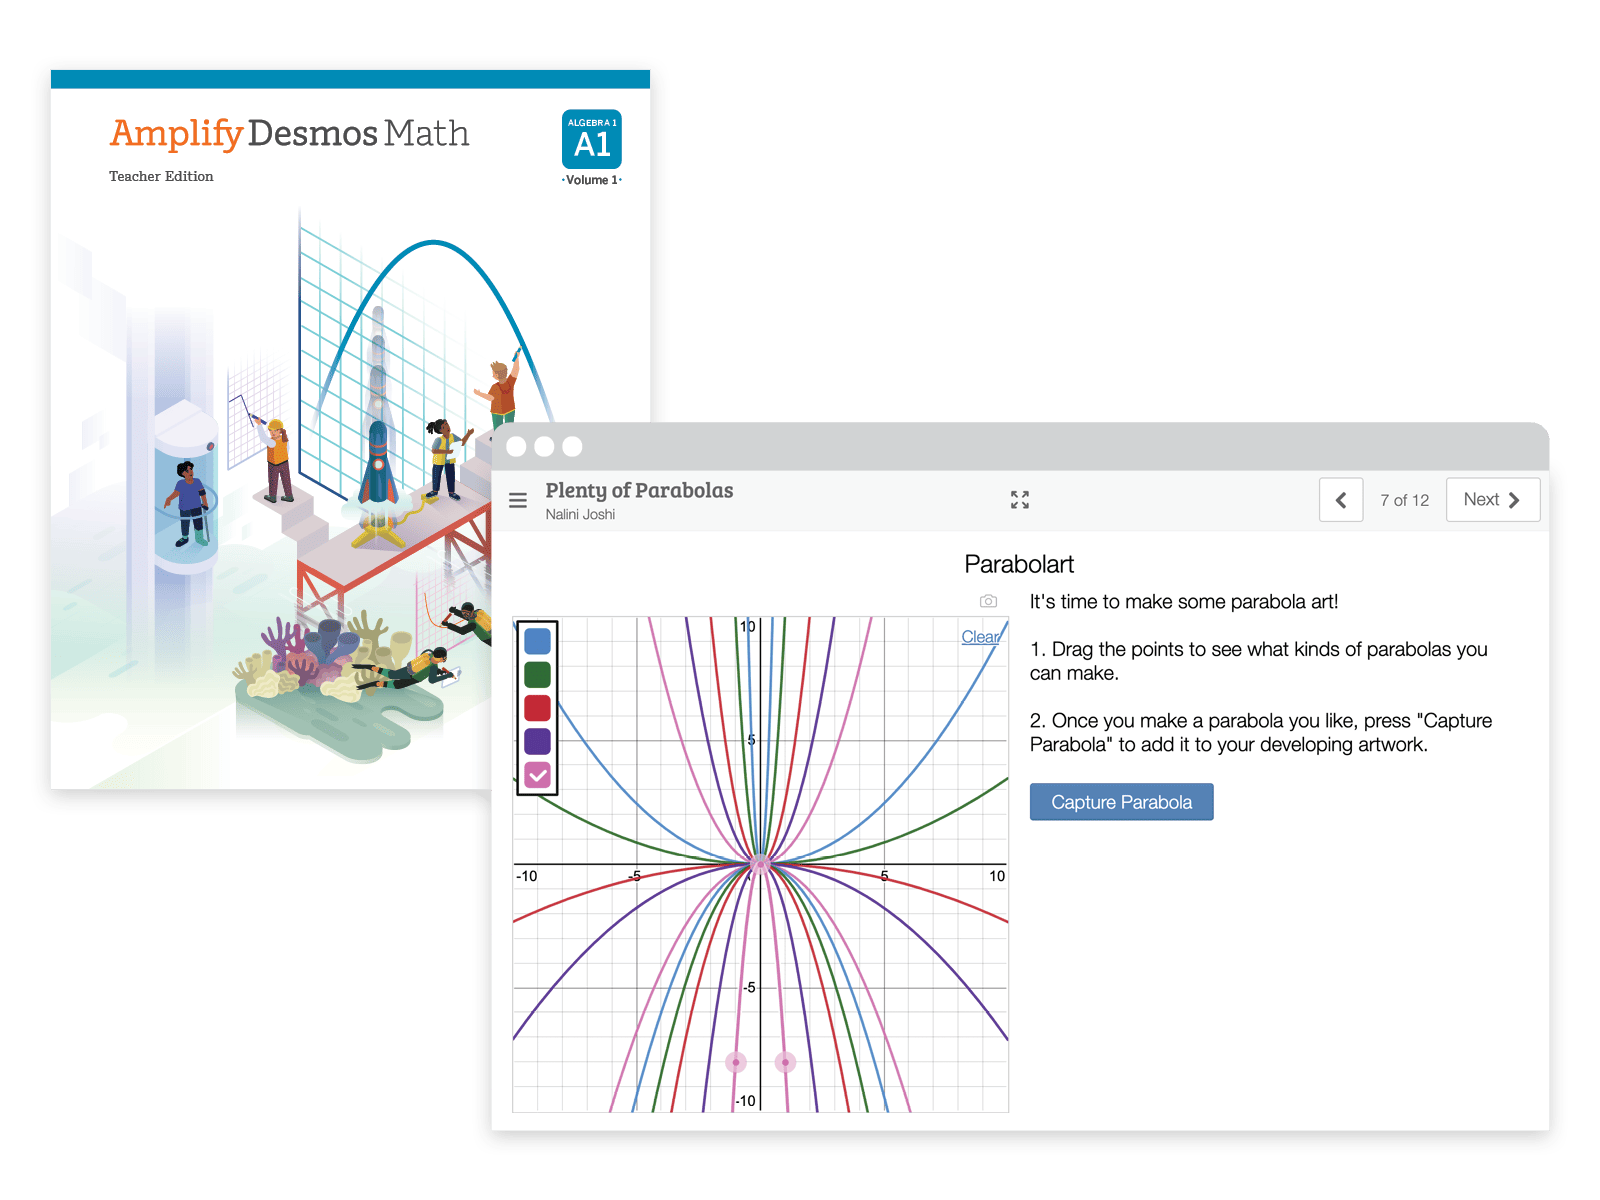Click the Plenty of Parabolas title
Image resolution: width=1600 pixels, height=1200 pixels.
[639, 490]
